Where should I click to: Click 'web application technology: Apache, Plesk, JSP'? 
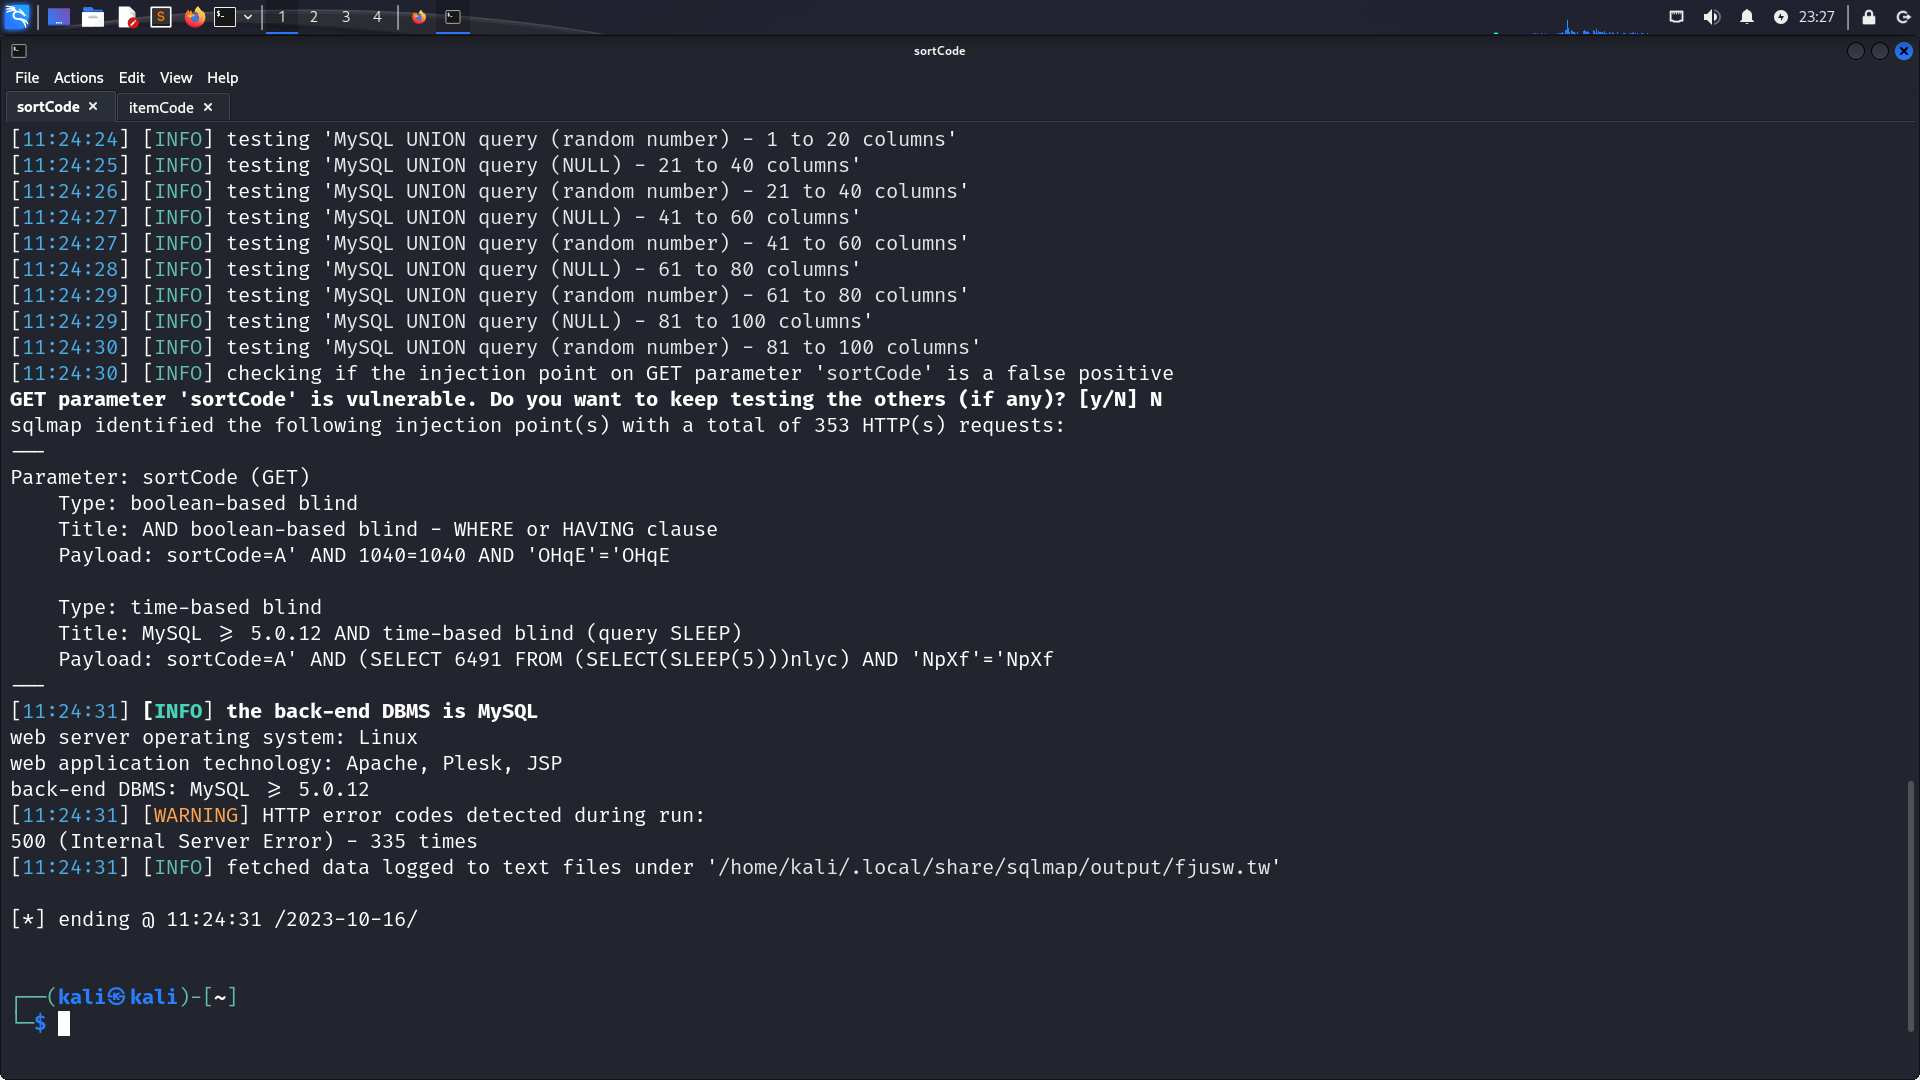pos(286,764)
